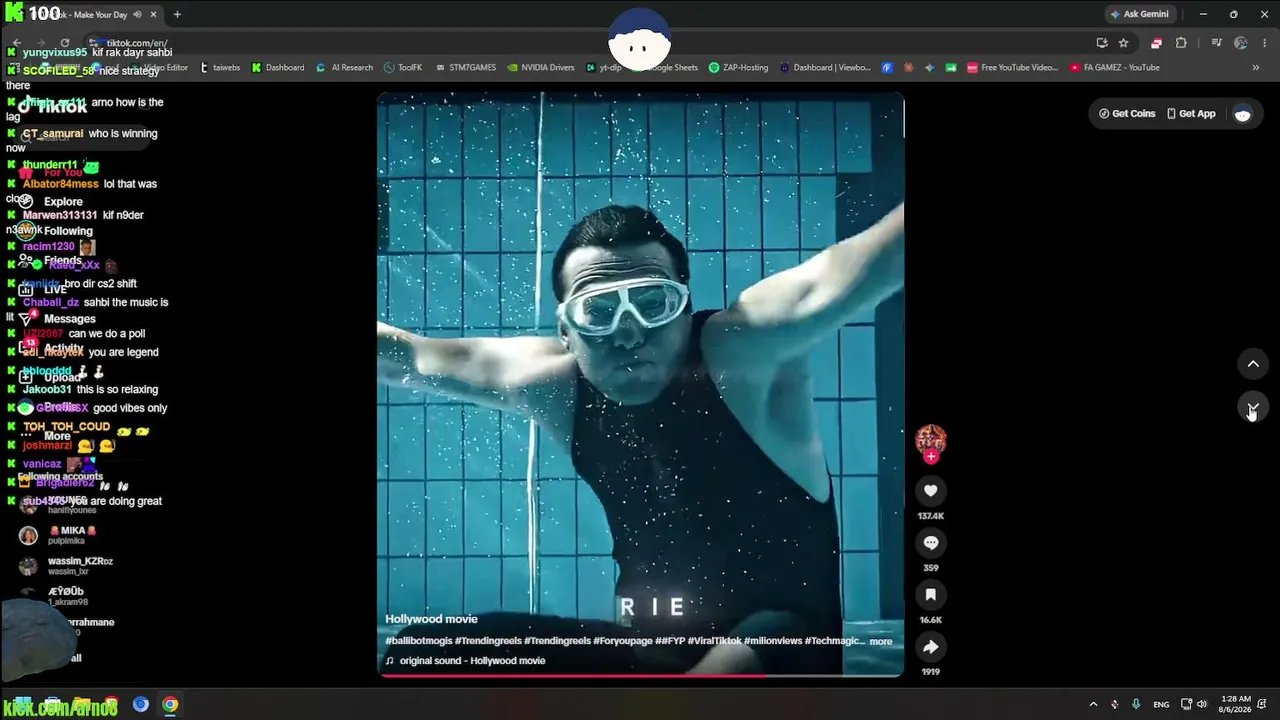Screen dimensions: 1280x720
Task: Like the video with the heart icon
Action: point(930,491)
